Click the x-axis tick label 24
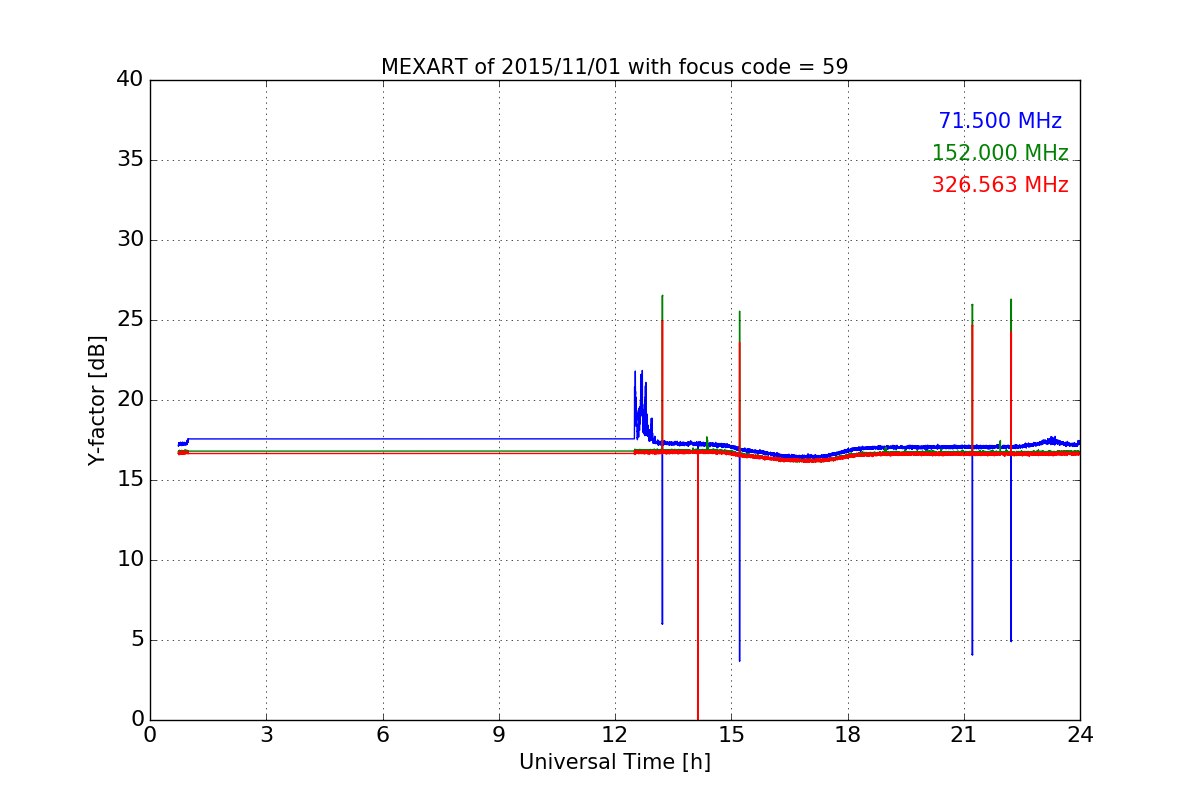The image size is (1200, 800). pos(1080,735)
